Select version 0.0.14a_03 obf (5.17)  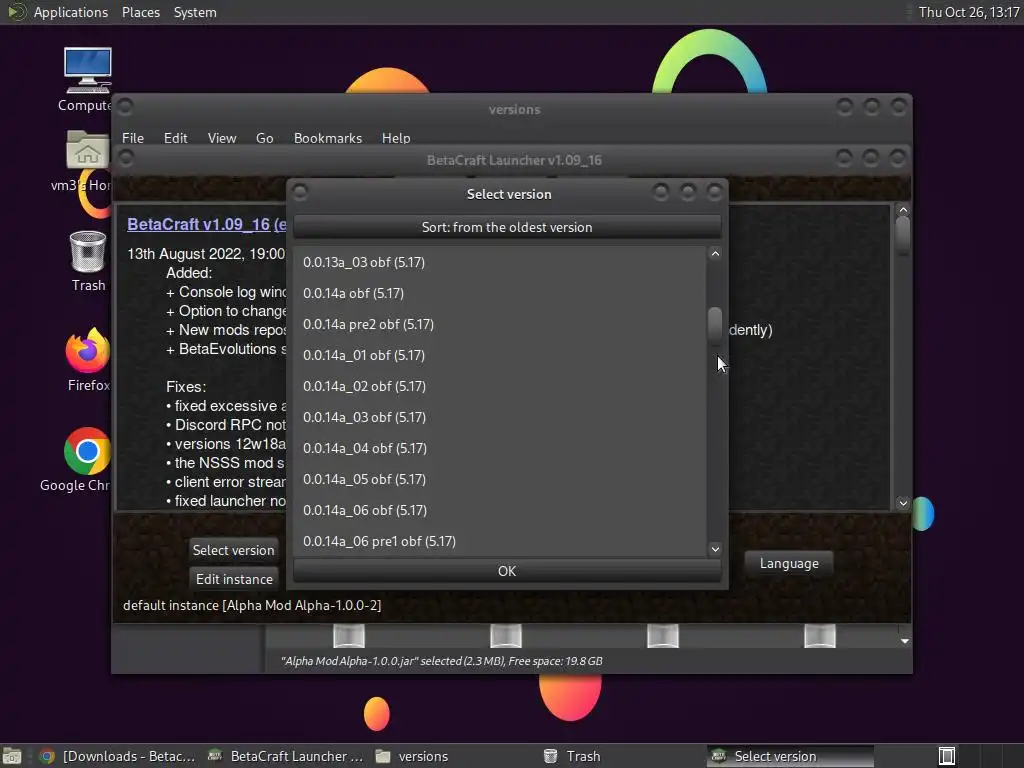coord(500,417)
